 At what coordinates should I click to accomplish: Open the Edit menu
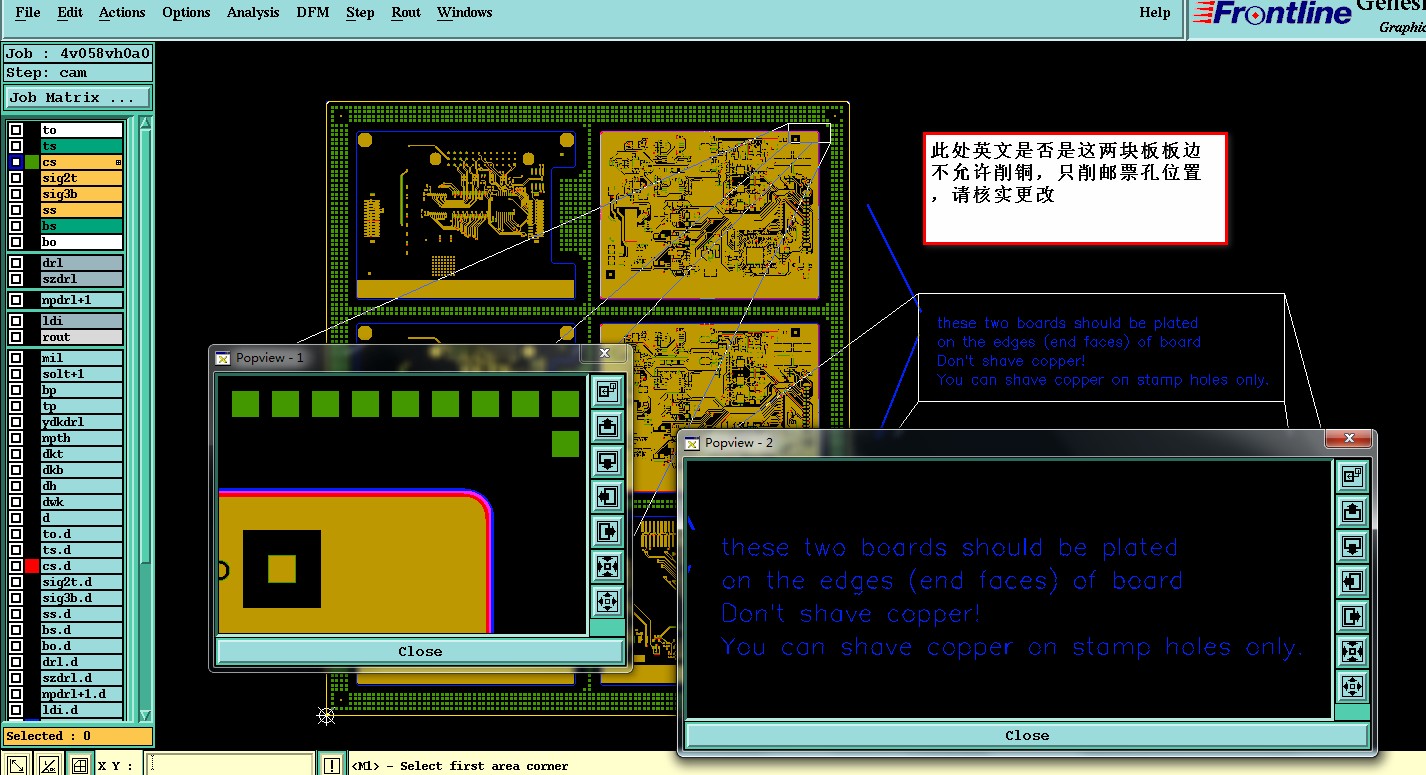coord(70,13)
